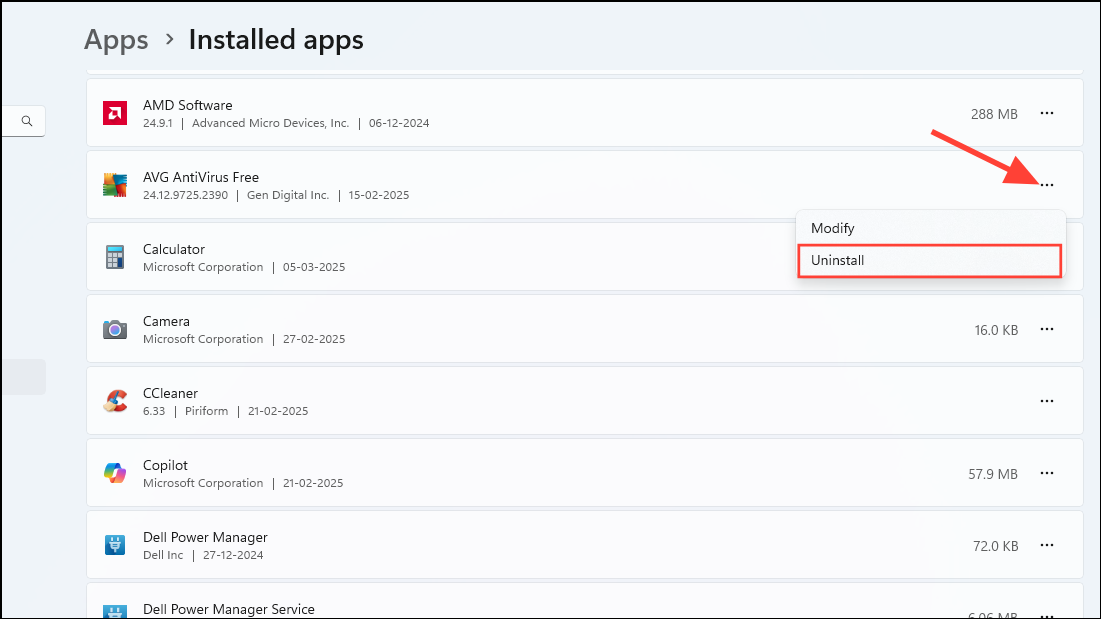The image size is (1101, 619).
Task: Click the Piriform publisher text
Action: 206,411
